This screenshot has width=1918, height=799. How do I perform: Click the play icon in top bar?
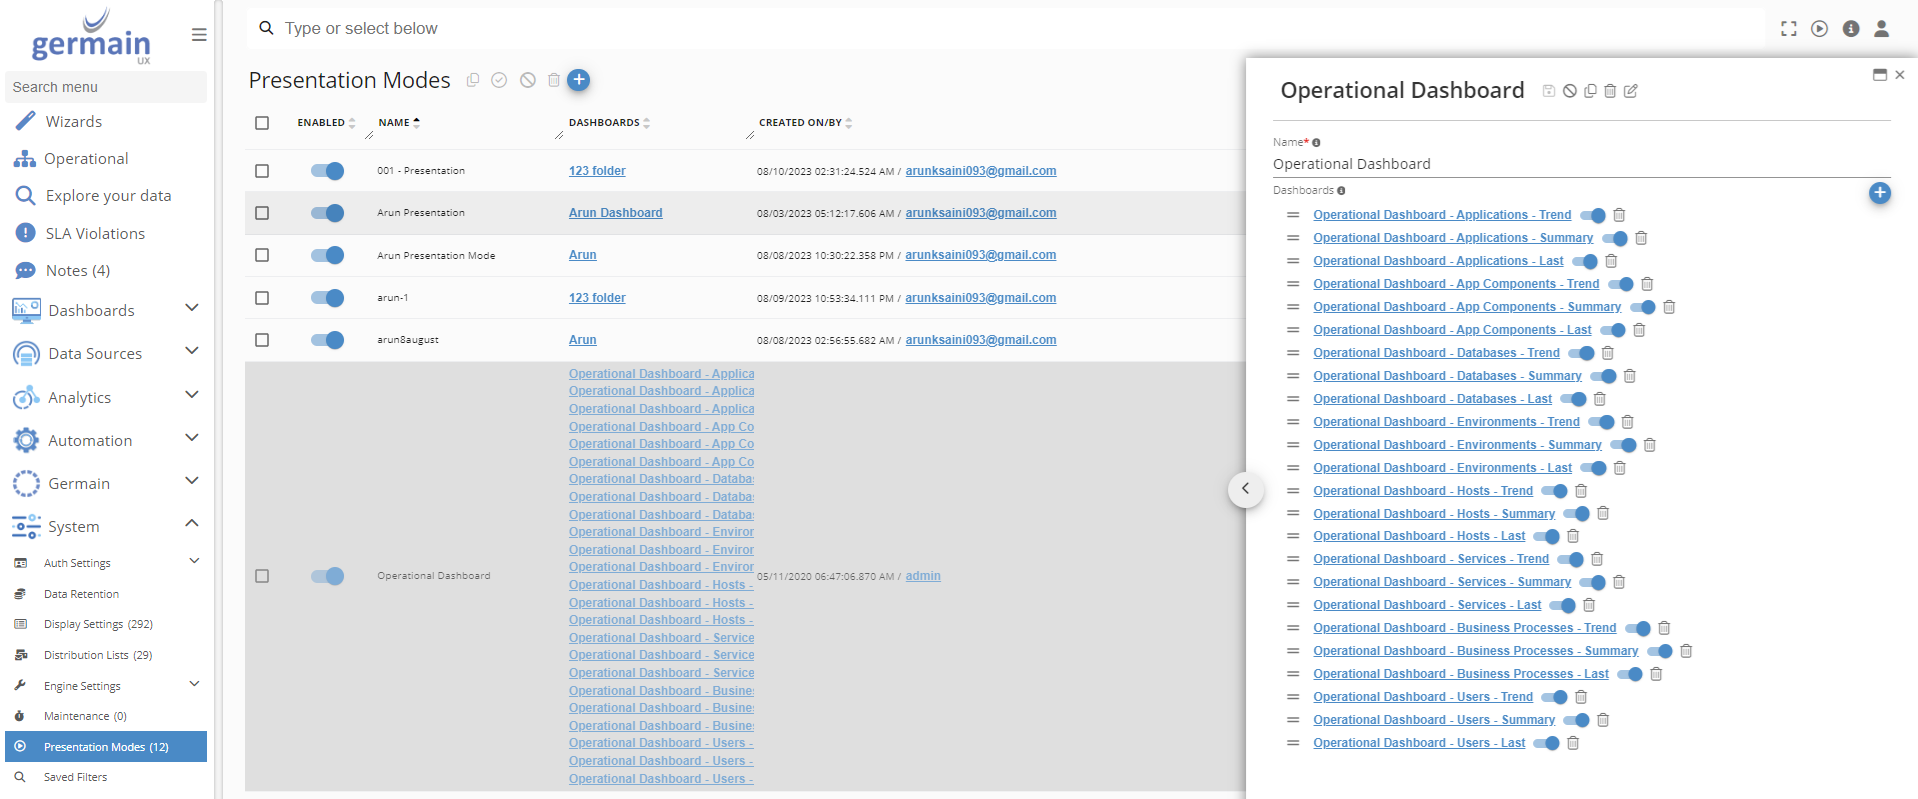1819,29
